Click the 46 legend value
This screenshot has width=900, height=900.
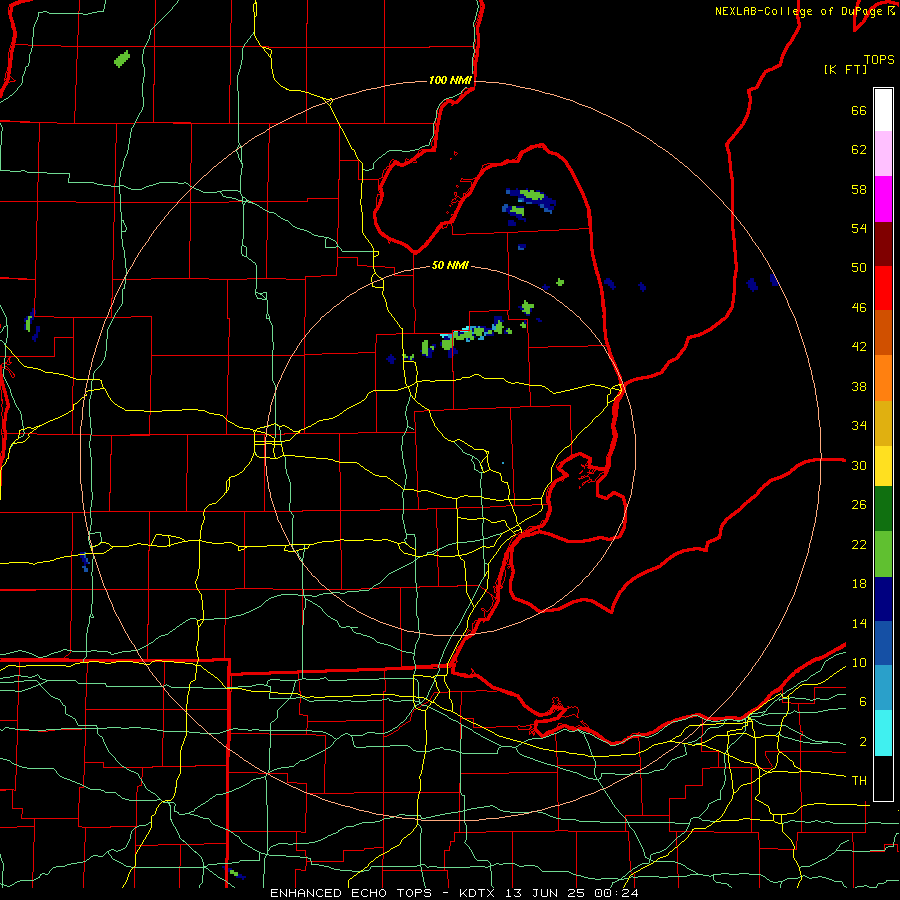pos(859,308)
